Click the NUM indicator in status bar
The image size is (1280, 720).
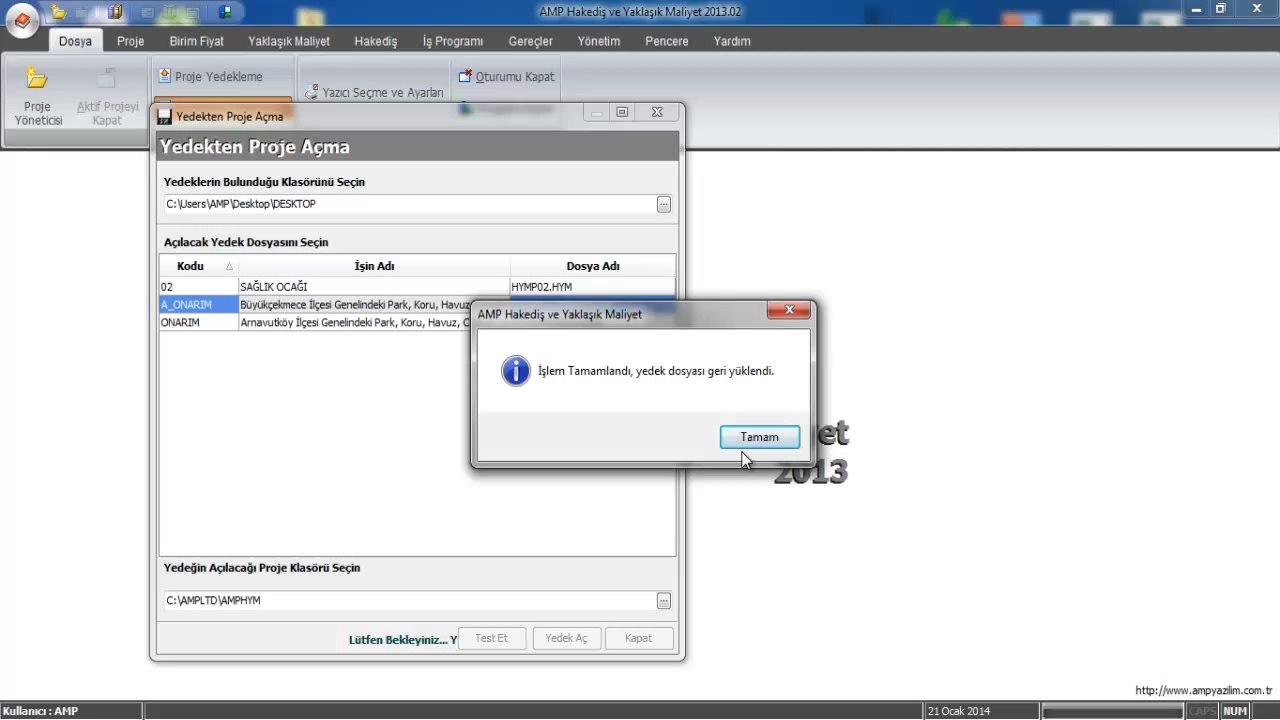coord(1235,711)
